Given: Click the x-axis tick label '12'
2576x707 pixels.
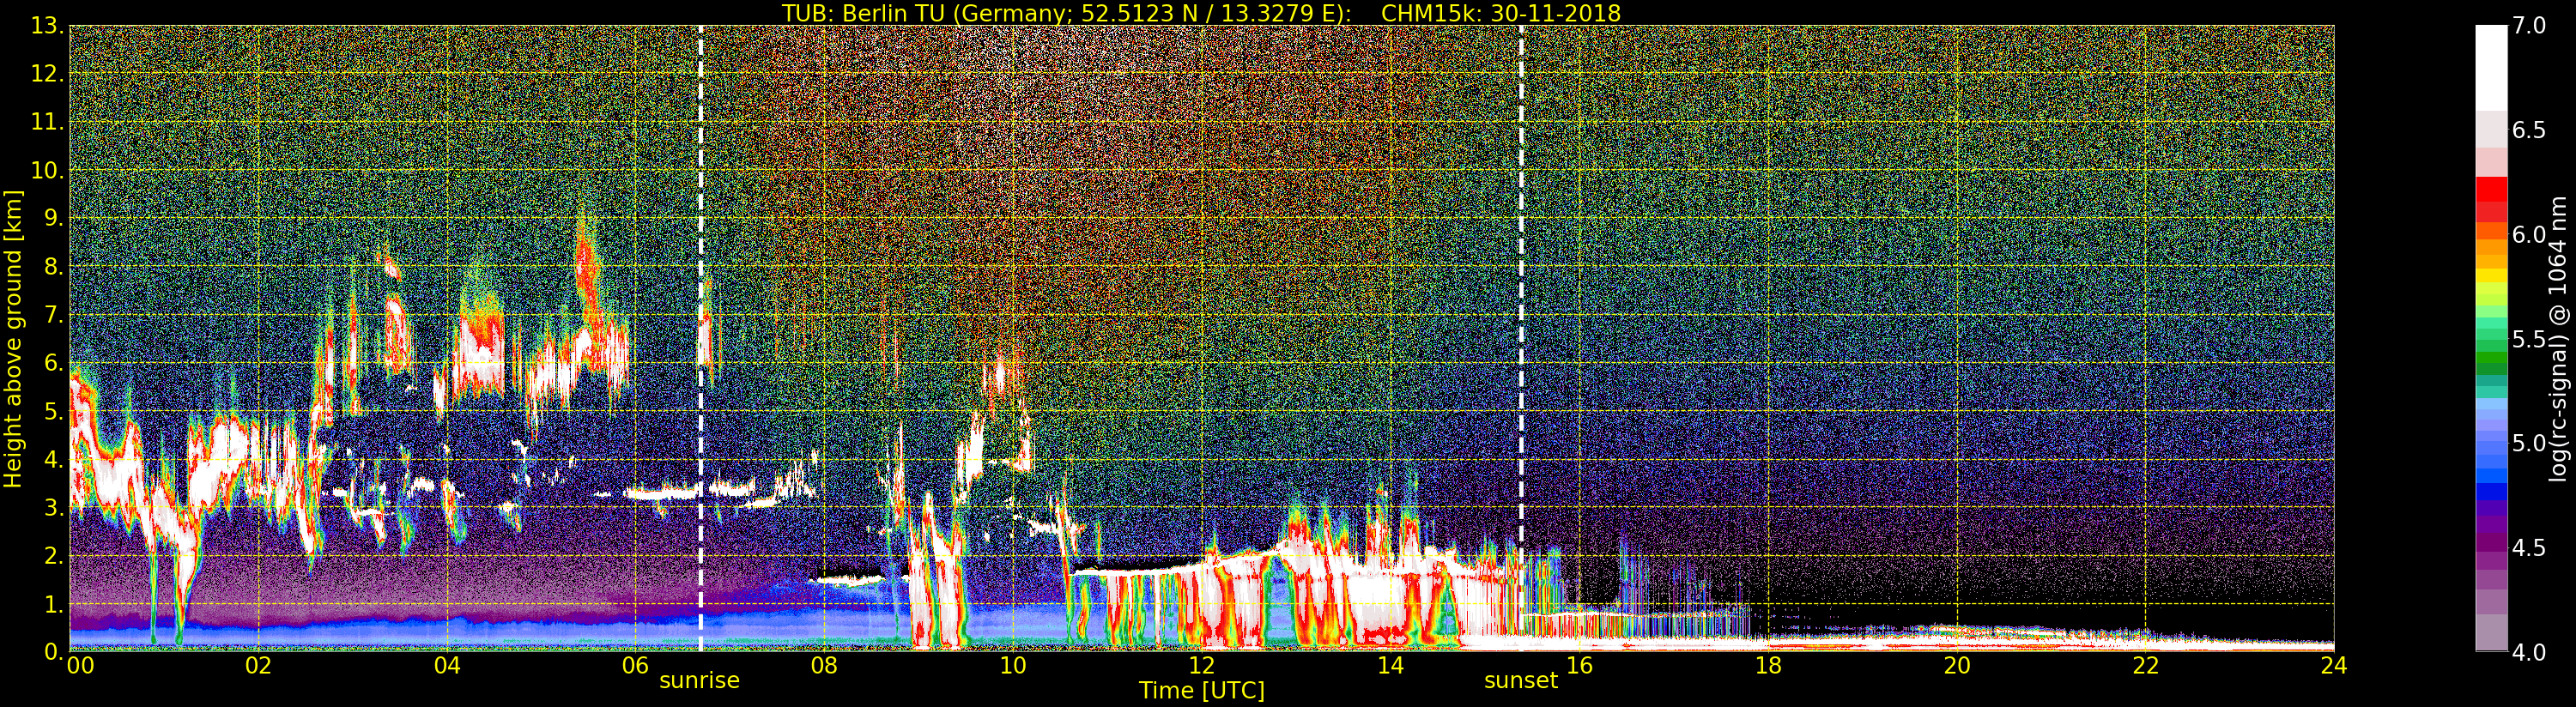Looking at the screenshot, I should coord(1201,665).
